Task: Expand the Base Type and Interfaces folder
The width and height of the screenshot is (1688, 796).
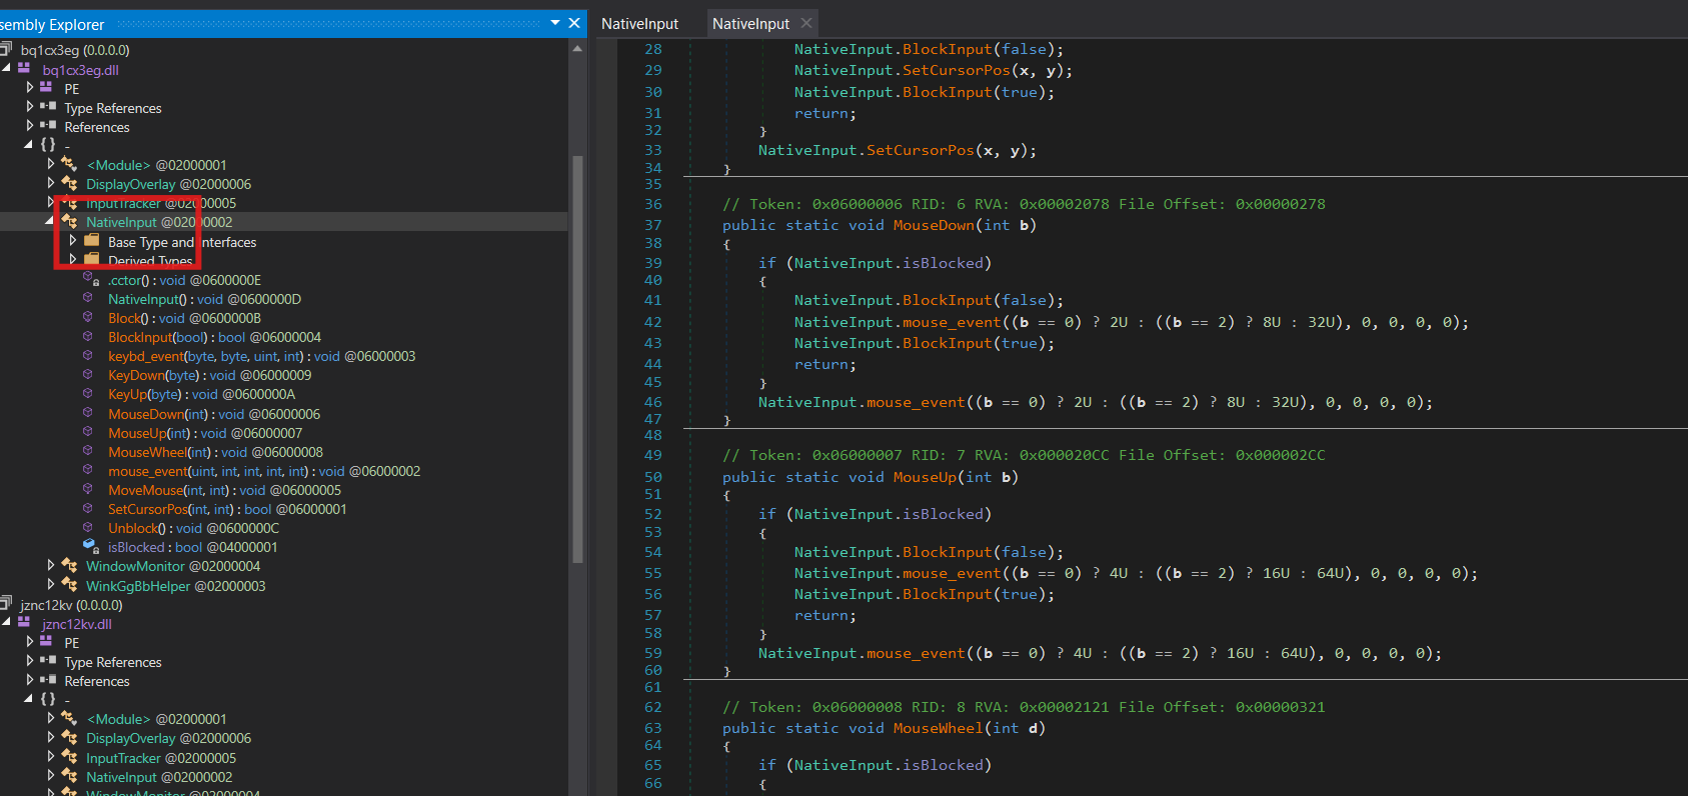Action: pos(73,241)
